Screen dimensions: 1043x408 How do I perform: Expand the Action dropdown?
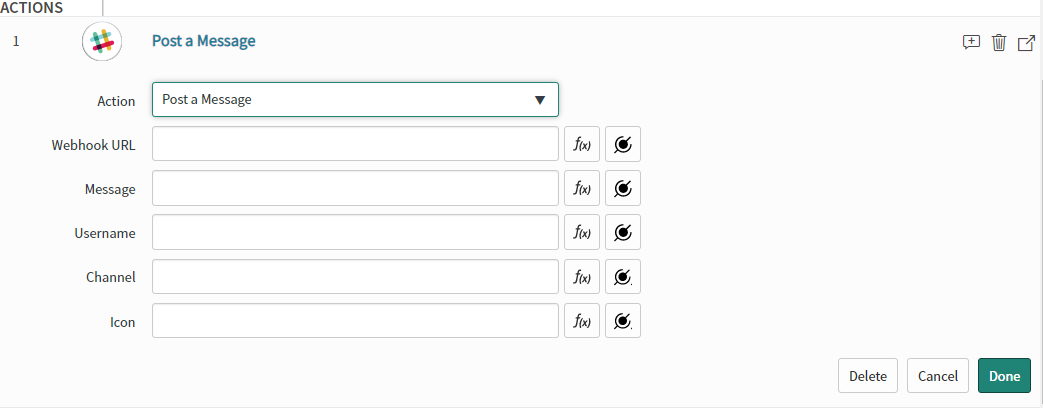coord(355,100)
